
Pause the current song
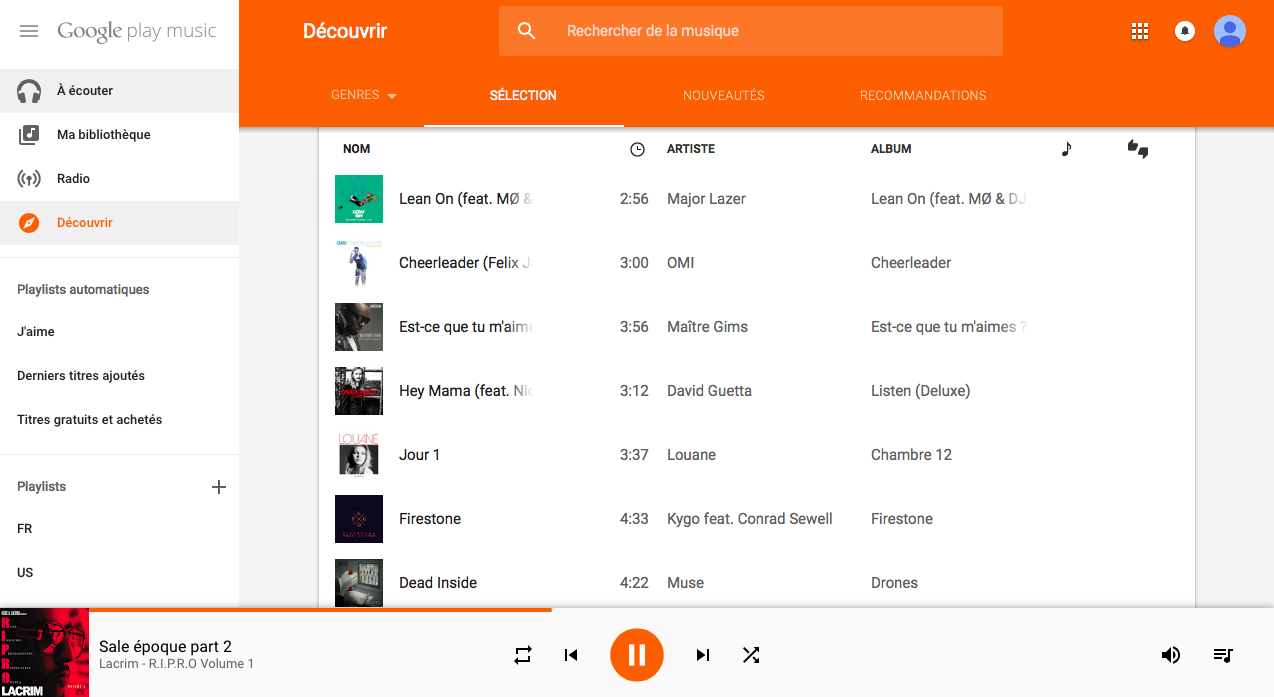pyautogui.click(x=637, y=655)
